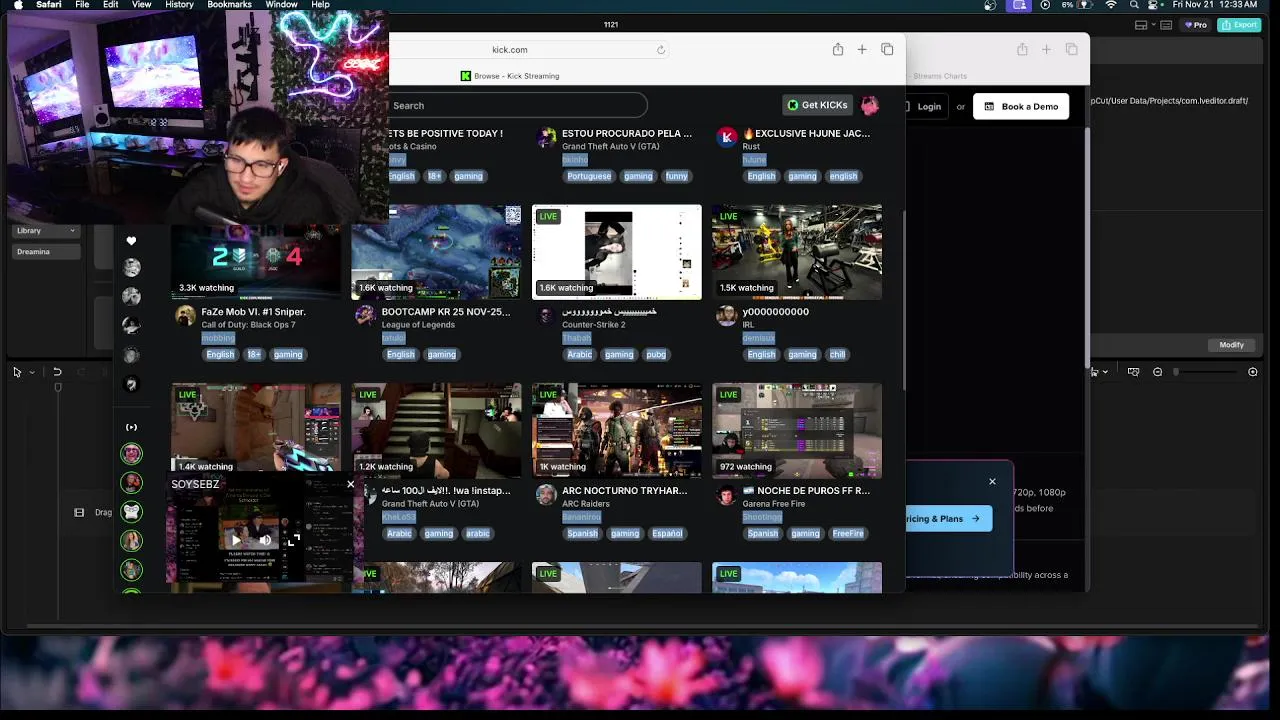Screen dimensions: 1280x720
Task: Zoom out the CapCut timeline
Action: pos(1157,372)
